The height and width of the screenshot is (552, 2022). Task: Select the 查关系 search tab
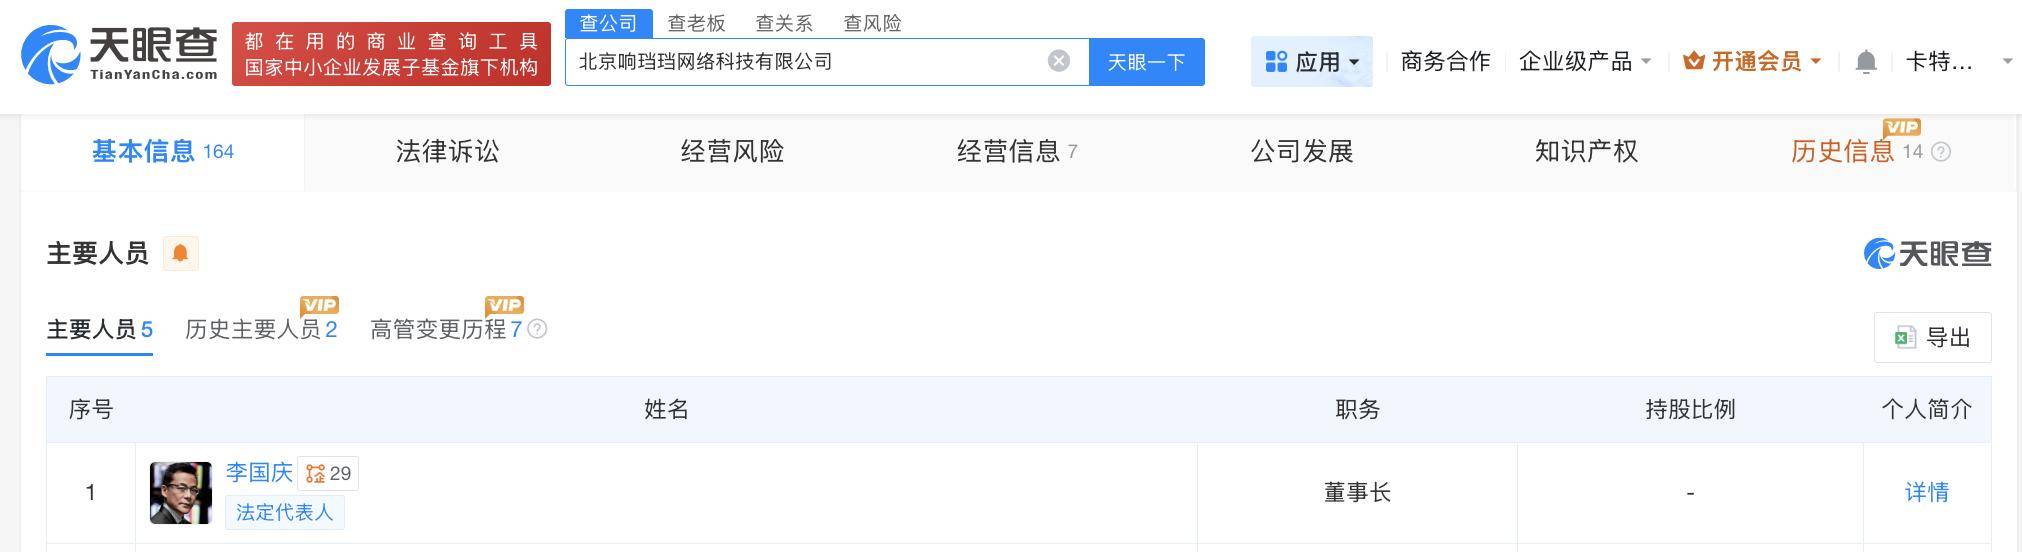pyautogui.click(x=784, y=23)
